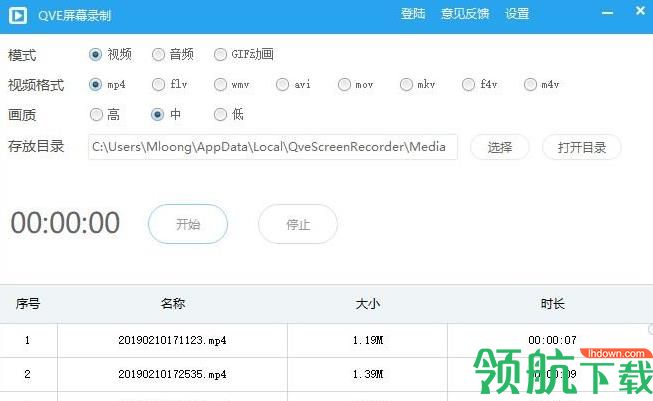The image size is (653, 401).
Task: Click row number 2 cell
Action: pos(27,374)
